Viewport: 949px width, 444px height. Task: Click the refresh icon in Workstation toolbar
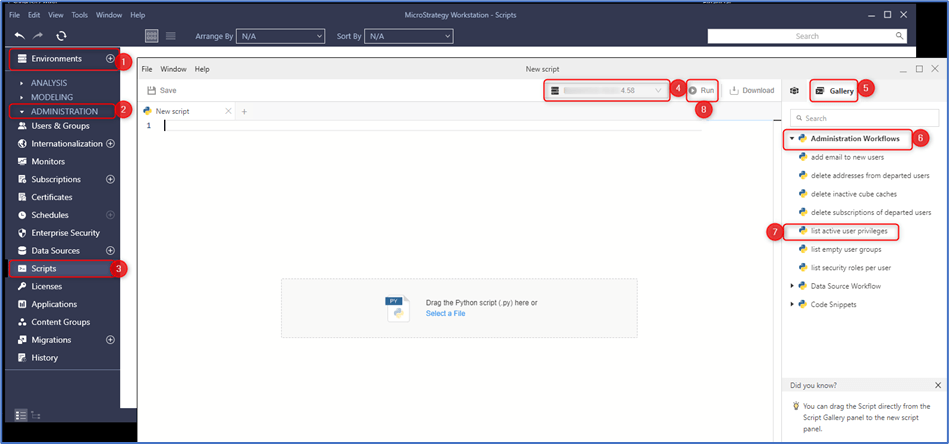[x=61, y=36]
